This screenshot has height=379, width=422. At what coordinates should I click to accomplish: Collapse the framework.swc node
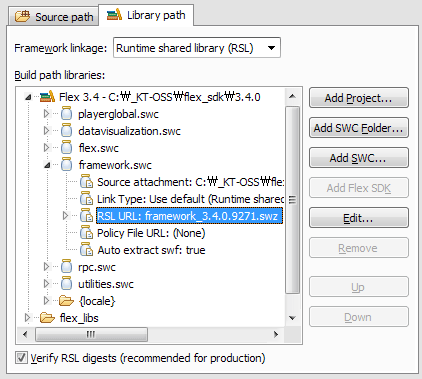[x=47, y=165]
